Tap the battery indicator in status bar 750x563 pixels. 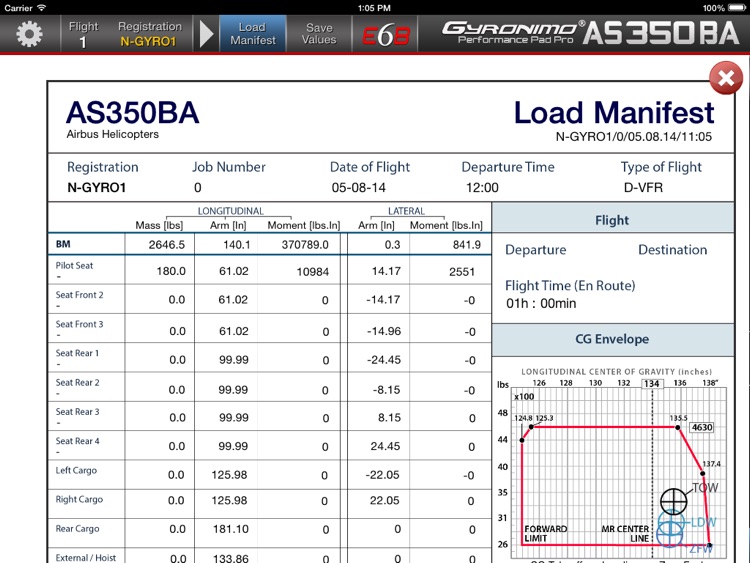click(x=737, y=8)
